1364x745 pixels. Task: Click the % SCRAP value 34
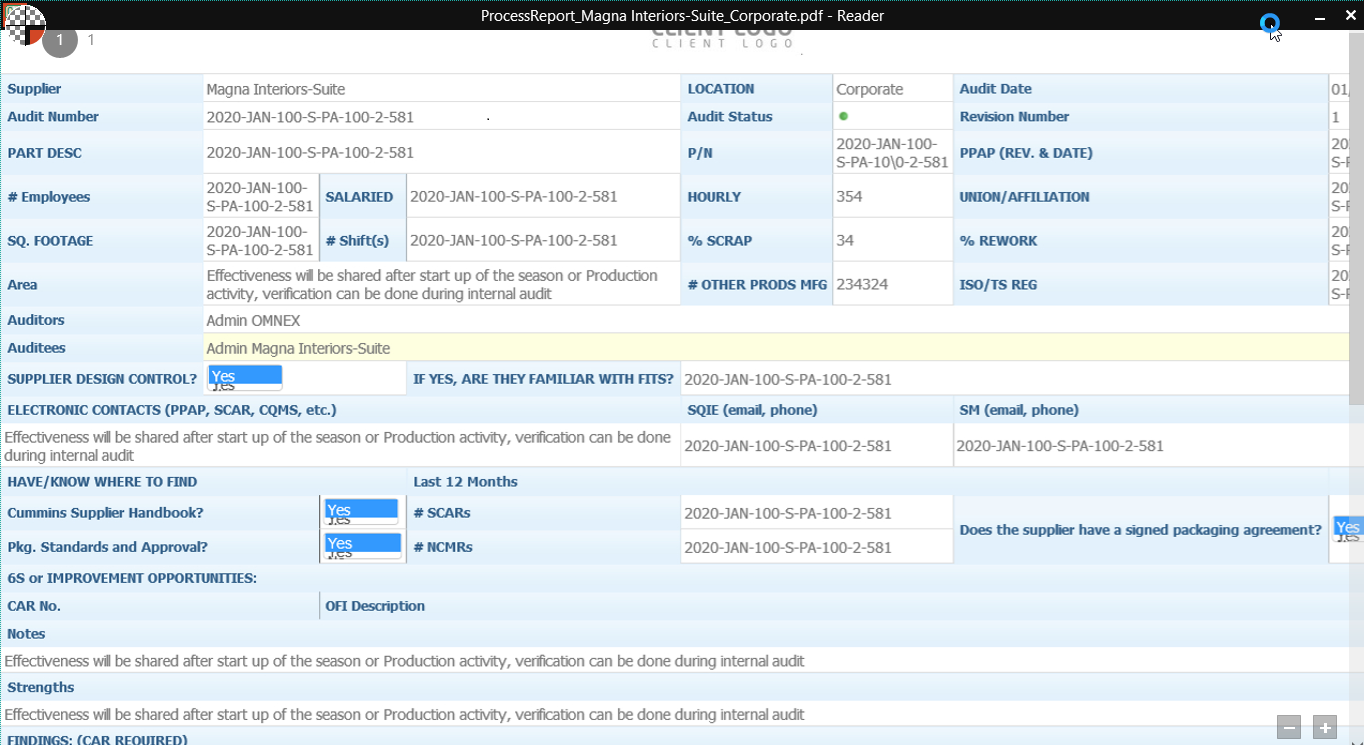coord(892,241)
